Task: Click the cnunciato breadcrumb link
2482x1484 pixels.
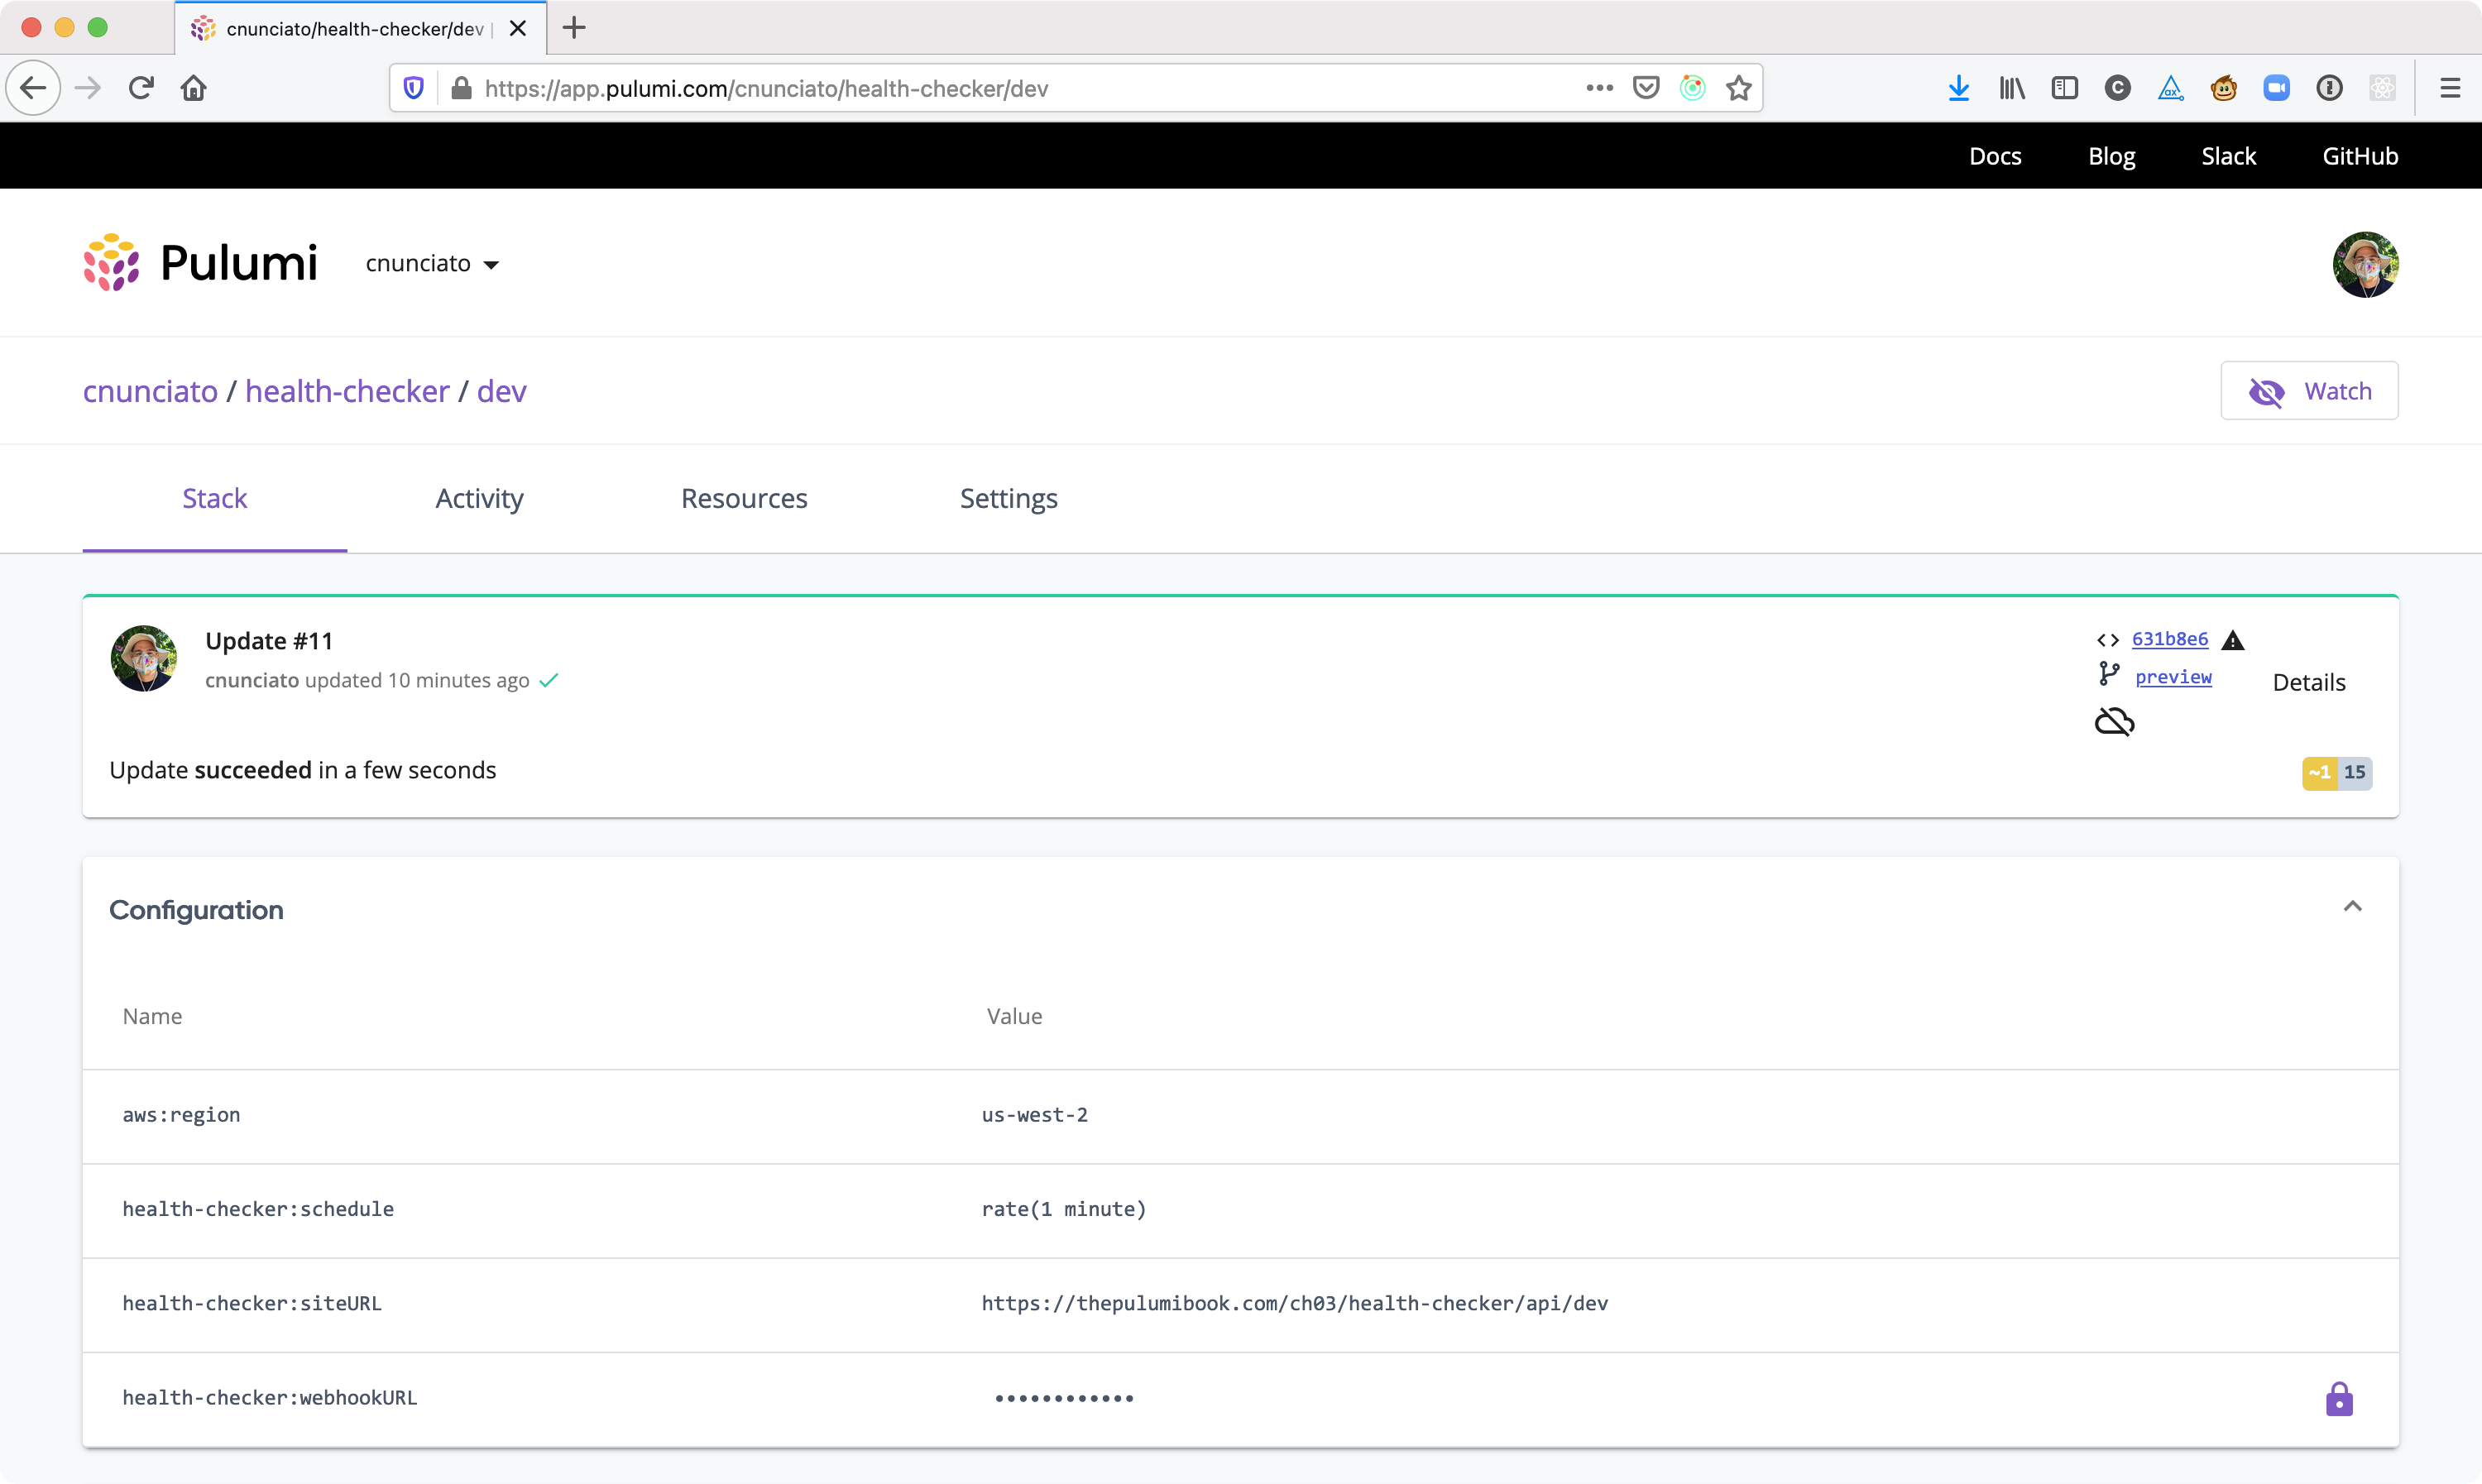Action: (150, 391)
